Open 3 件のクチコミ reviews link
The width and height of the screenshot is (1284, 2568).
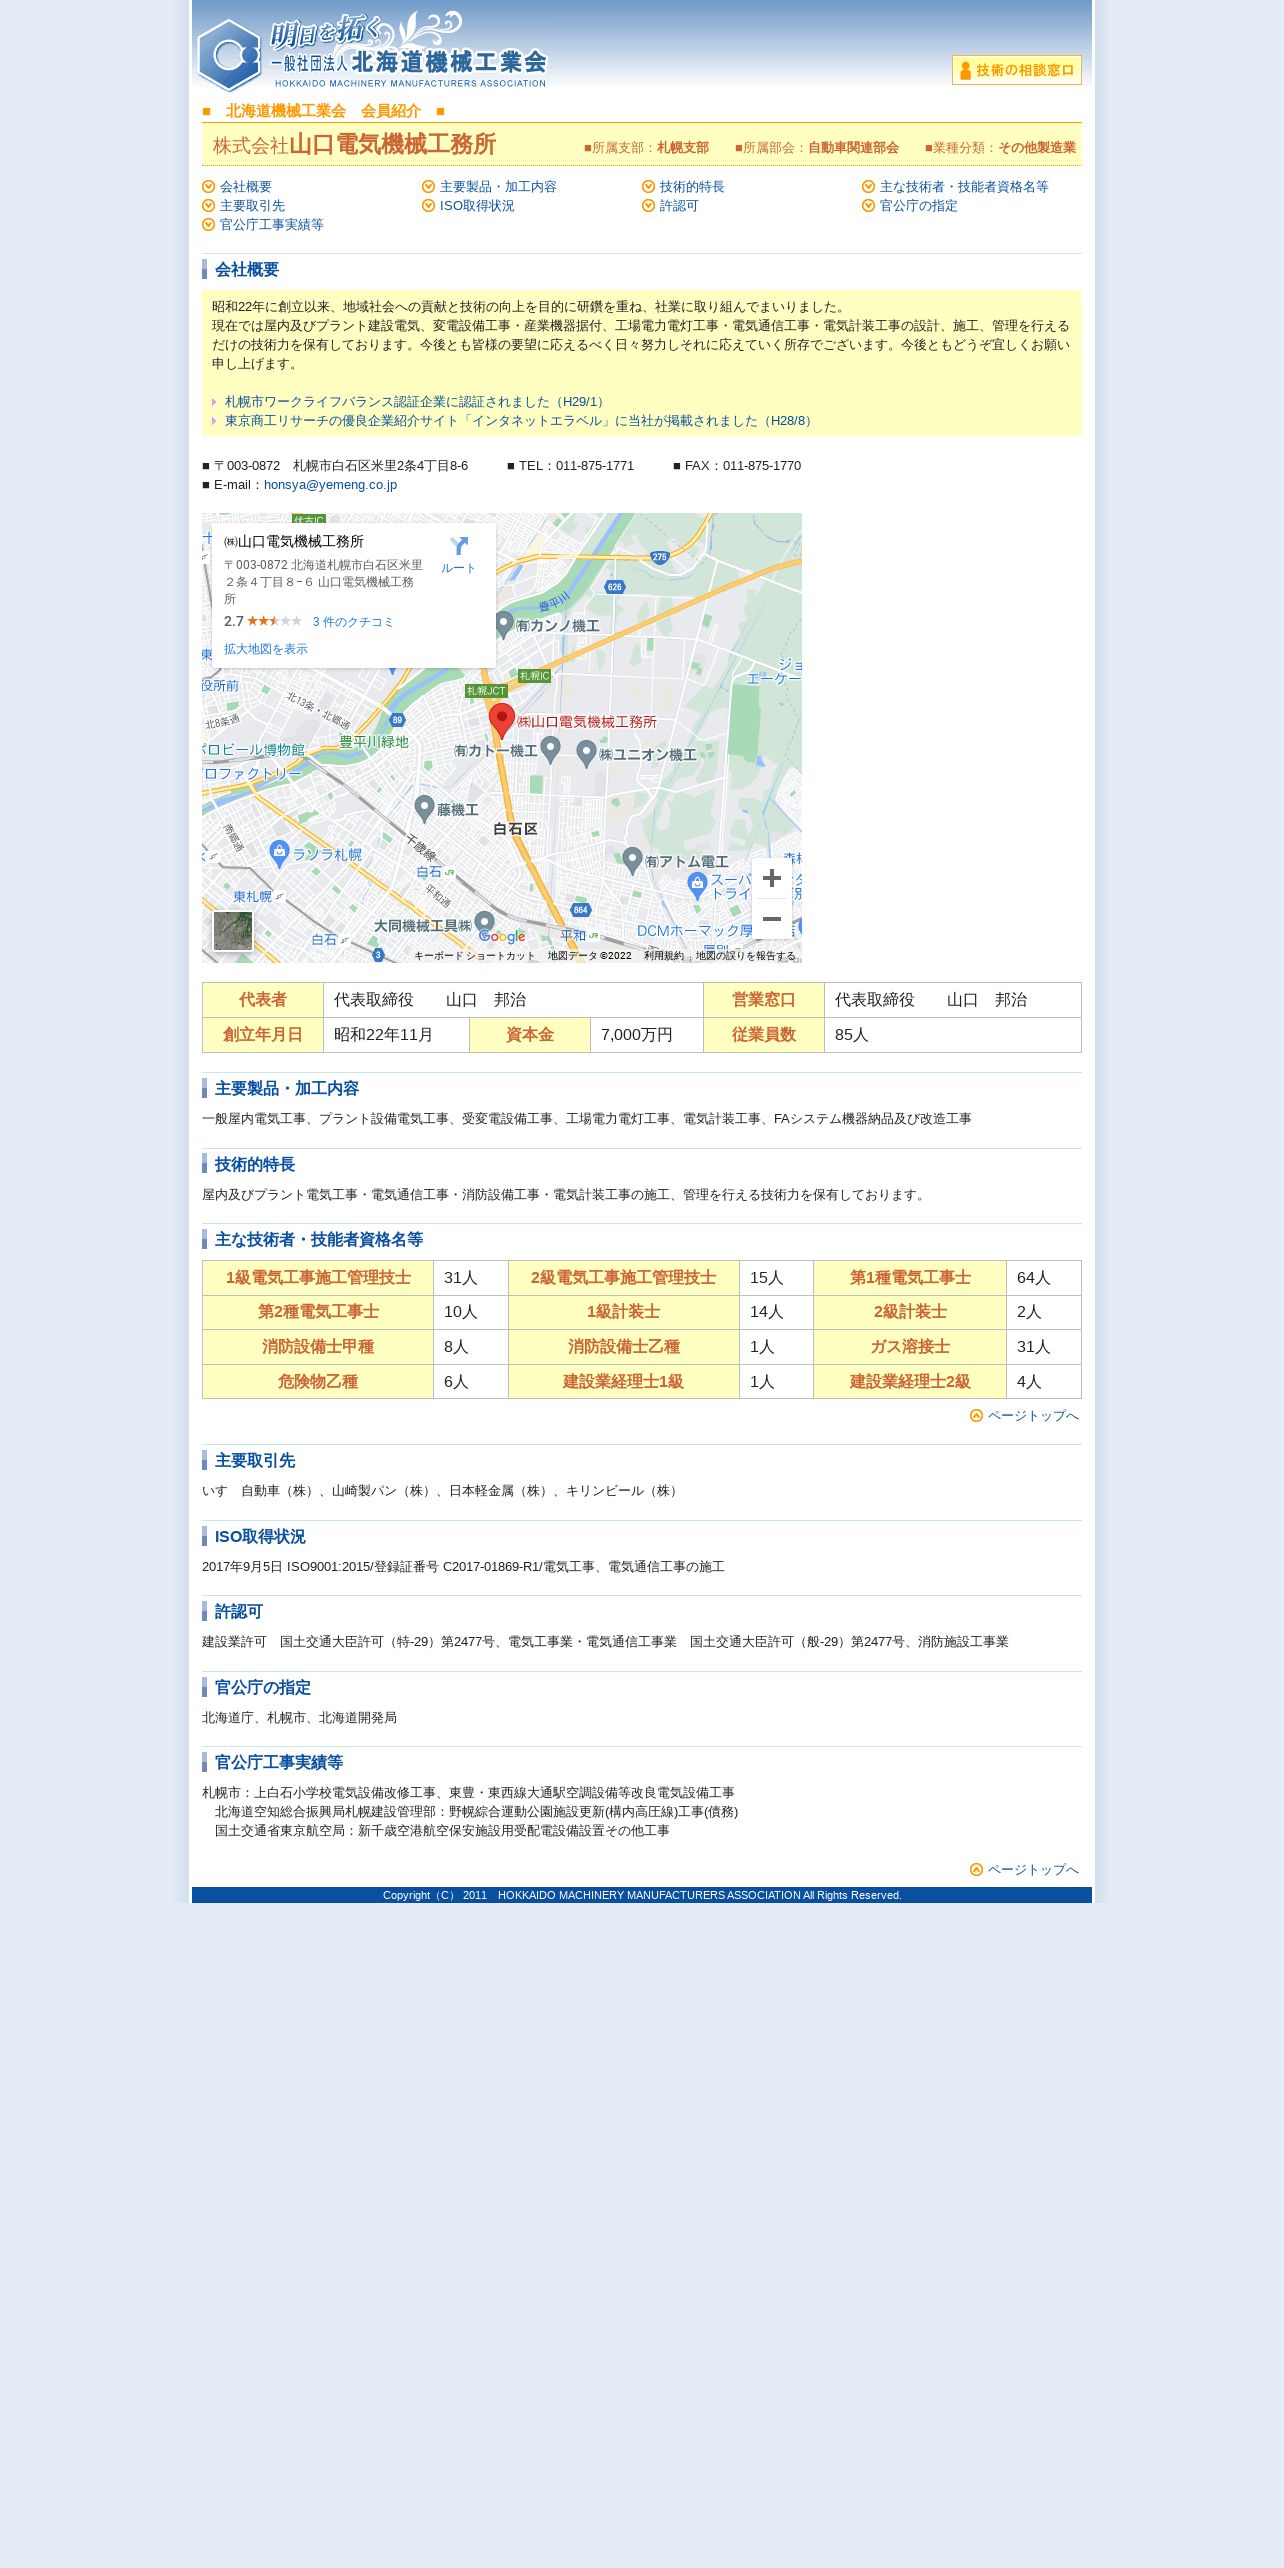pos(353,622)
